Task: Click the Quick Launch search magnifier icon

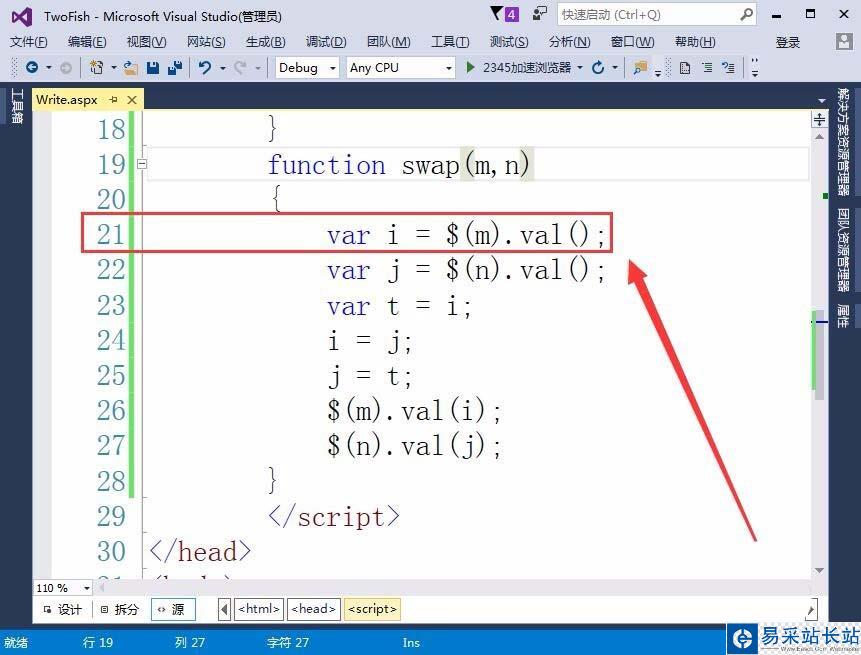Action: coord(746,14)
